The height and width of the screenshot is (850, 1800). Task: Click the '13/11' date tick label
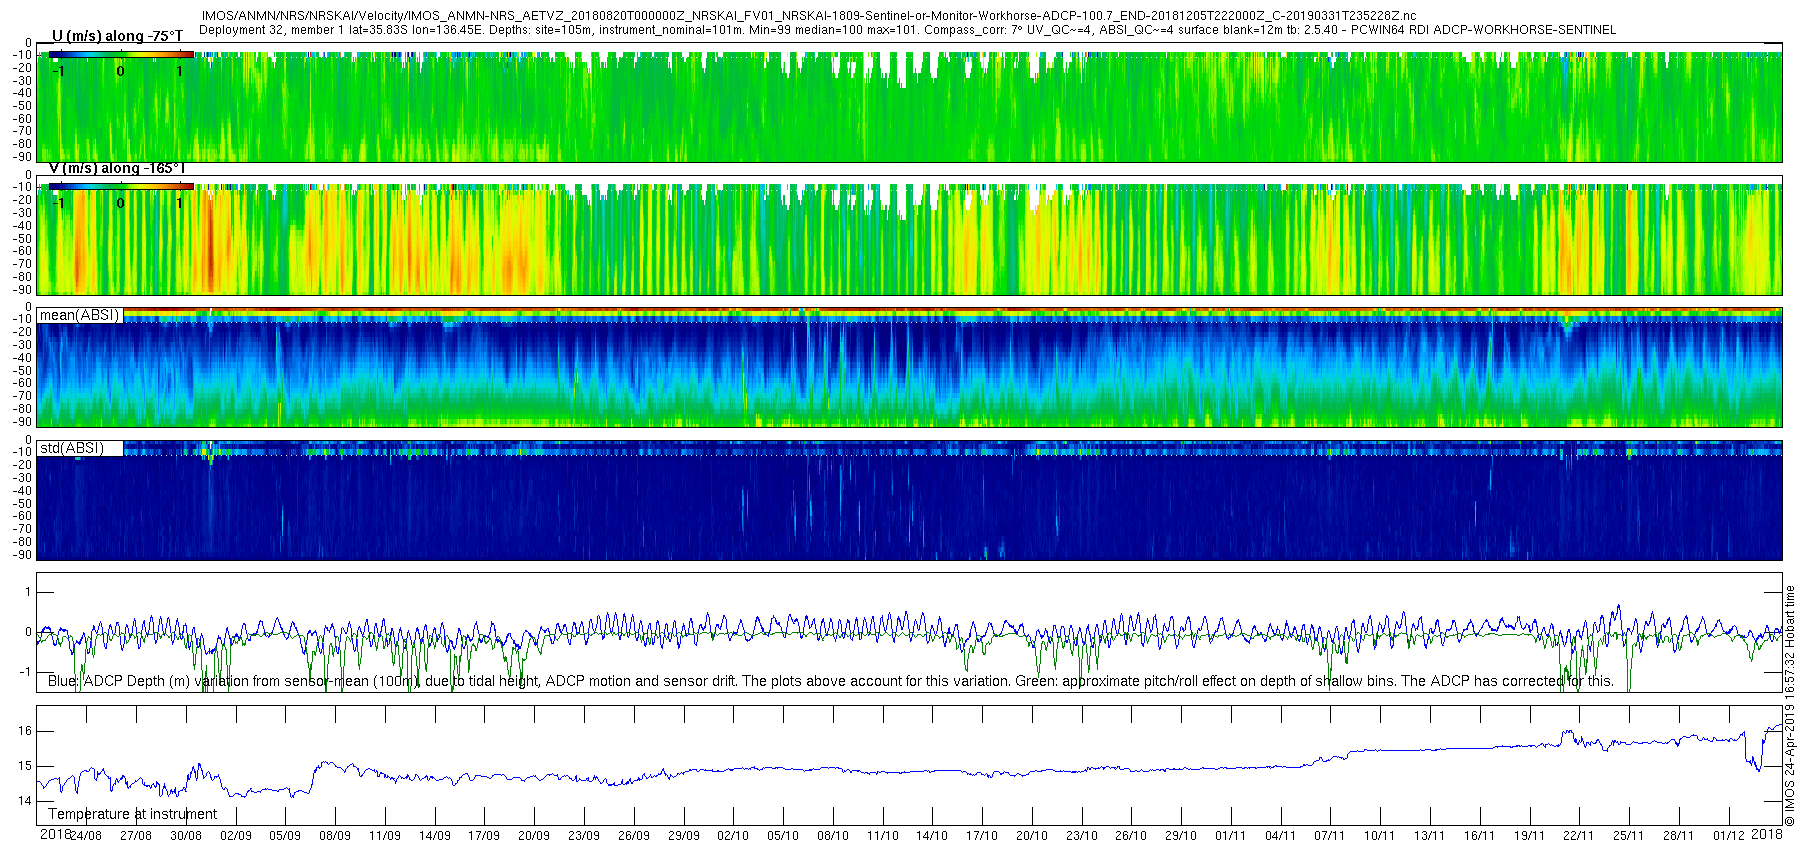tap(1430, 836)
